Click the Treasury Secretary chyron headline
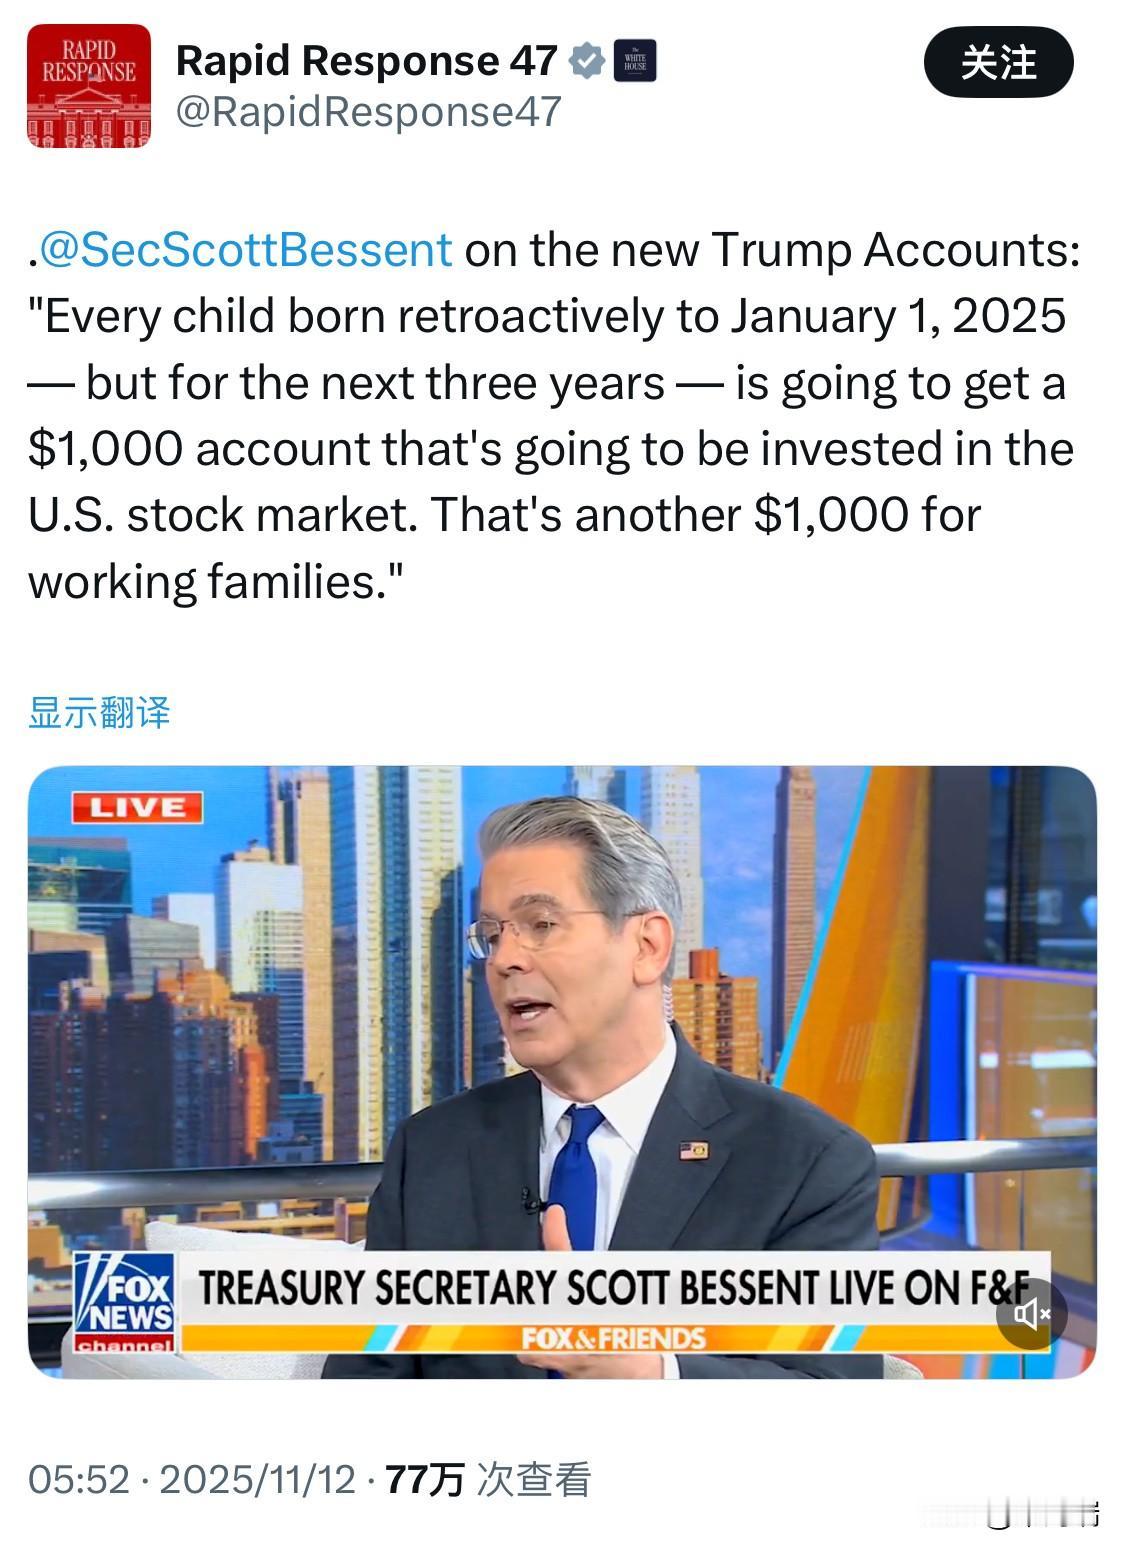This screenshot has width=1125, height=1553. pyautogui.click(x=613, y=1288)
